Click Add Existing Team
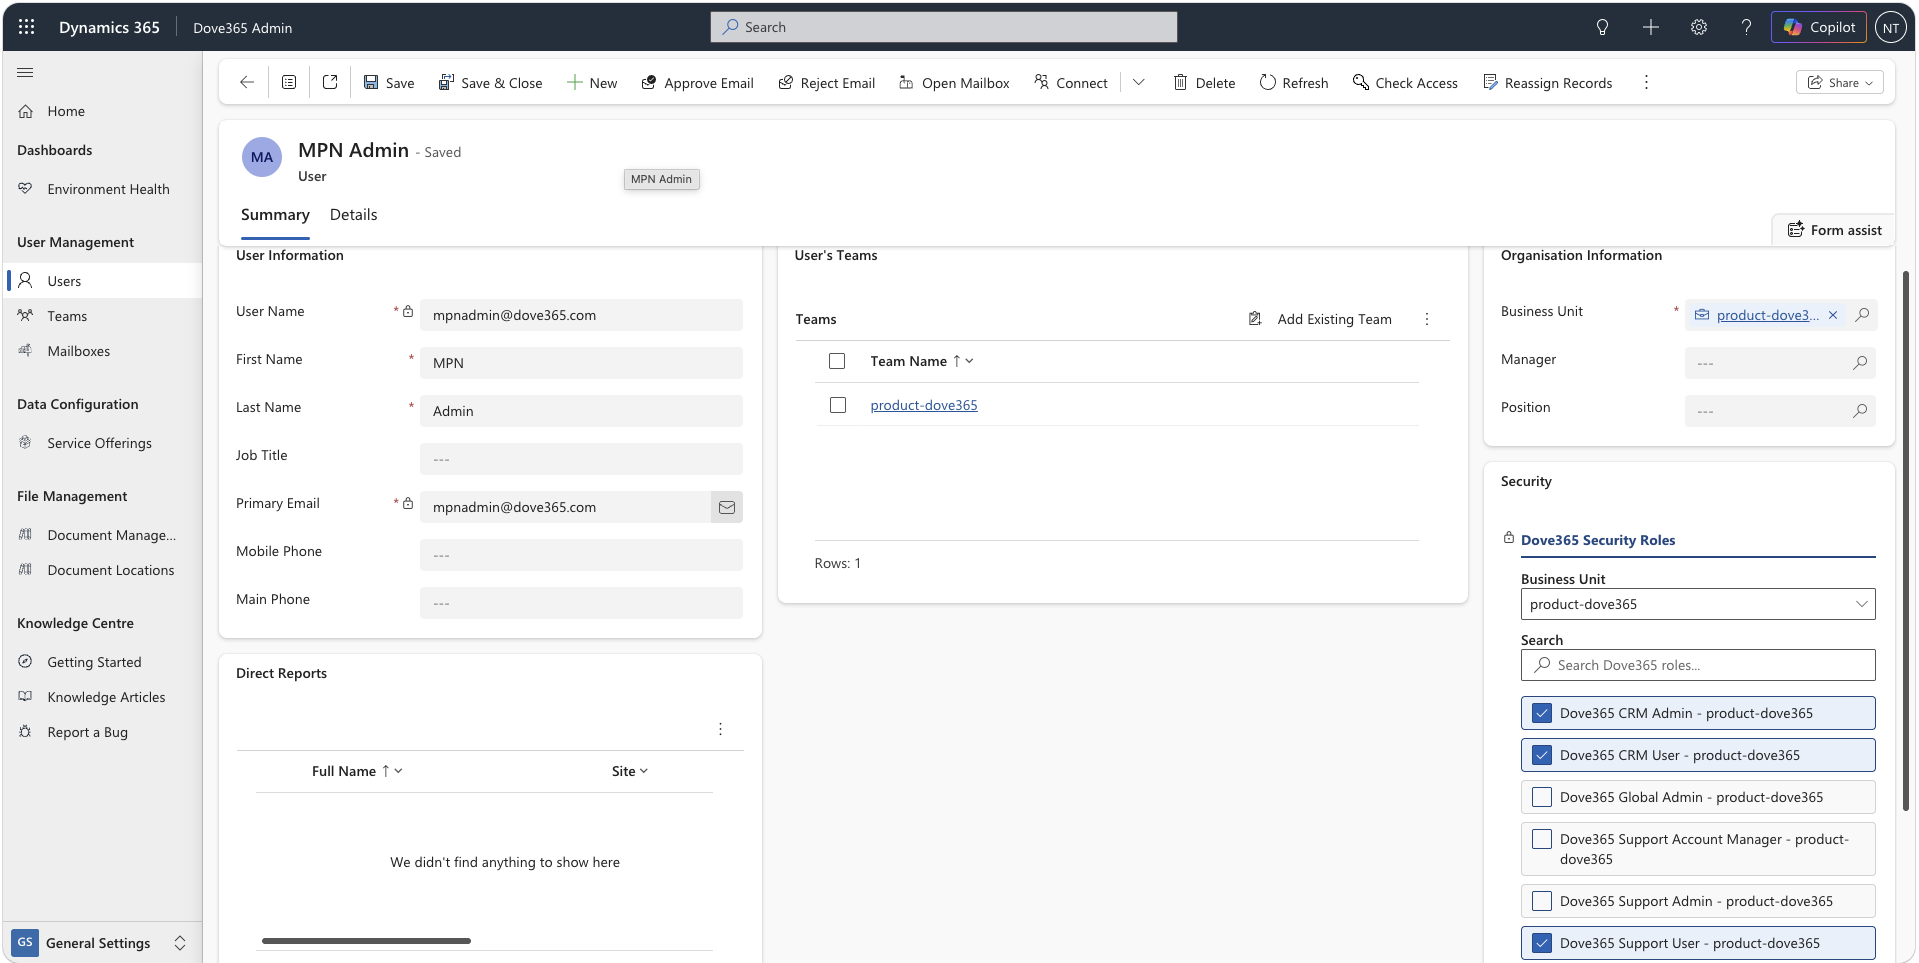The width and height of the screenshot is (1919, 963). (1320, 319)
